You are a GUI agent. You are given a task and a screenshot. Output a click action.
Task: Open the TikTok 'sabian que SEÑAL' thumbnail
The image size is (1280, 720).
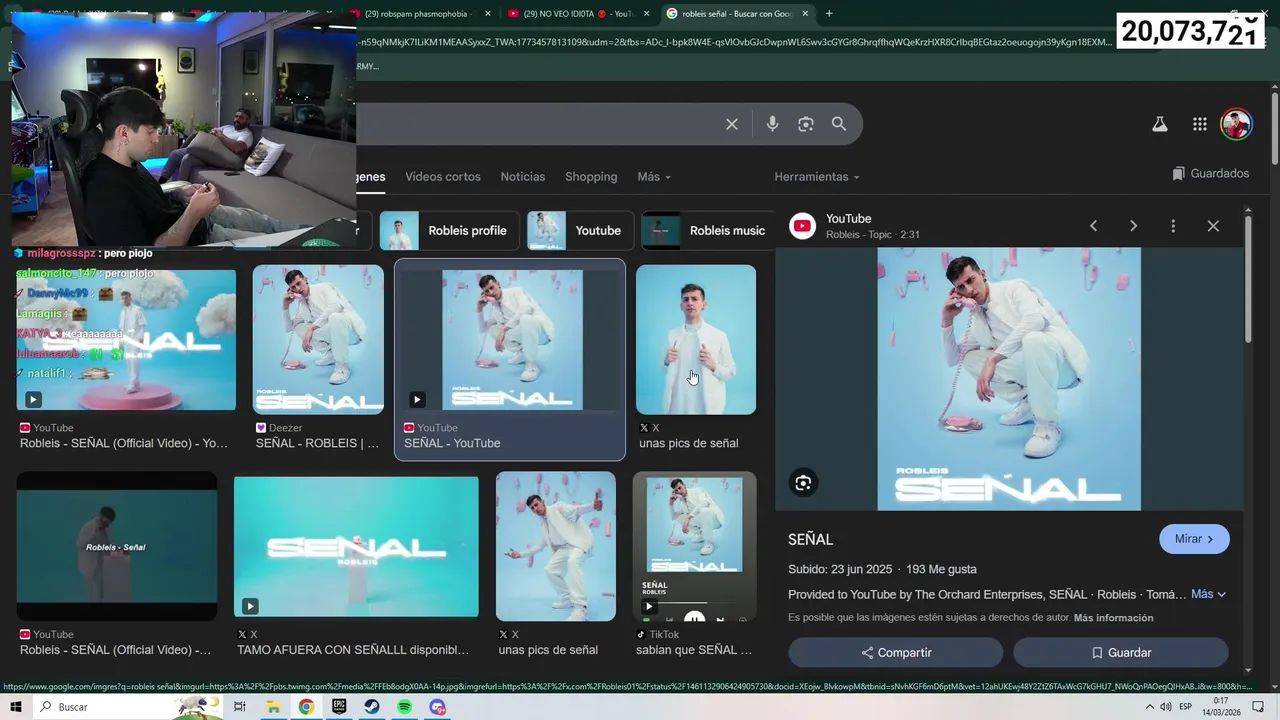click(x=695, y=547)
